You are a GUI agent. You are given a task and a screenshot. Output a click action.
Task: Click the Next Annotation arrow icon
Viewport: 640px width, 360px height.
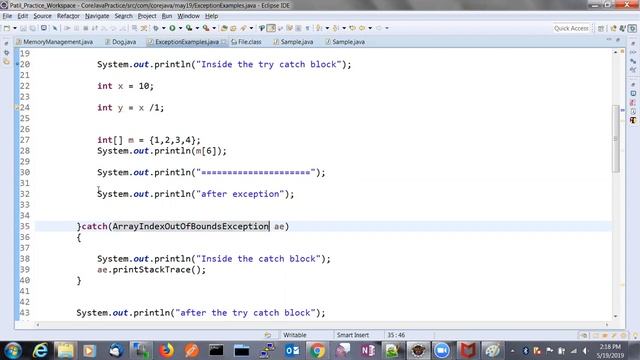(x=319, y=28)
